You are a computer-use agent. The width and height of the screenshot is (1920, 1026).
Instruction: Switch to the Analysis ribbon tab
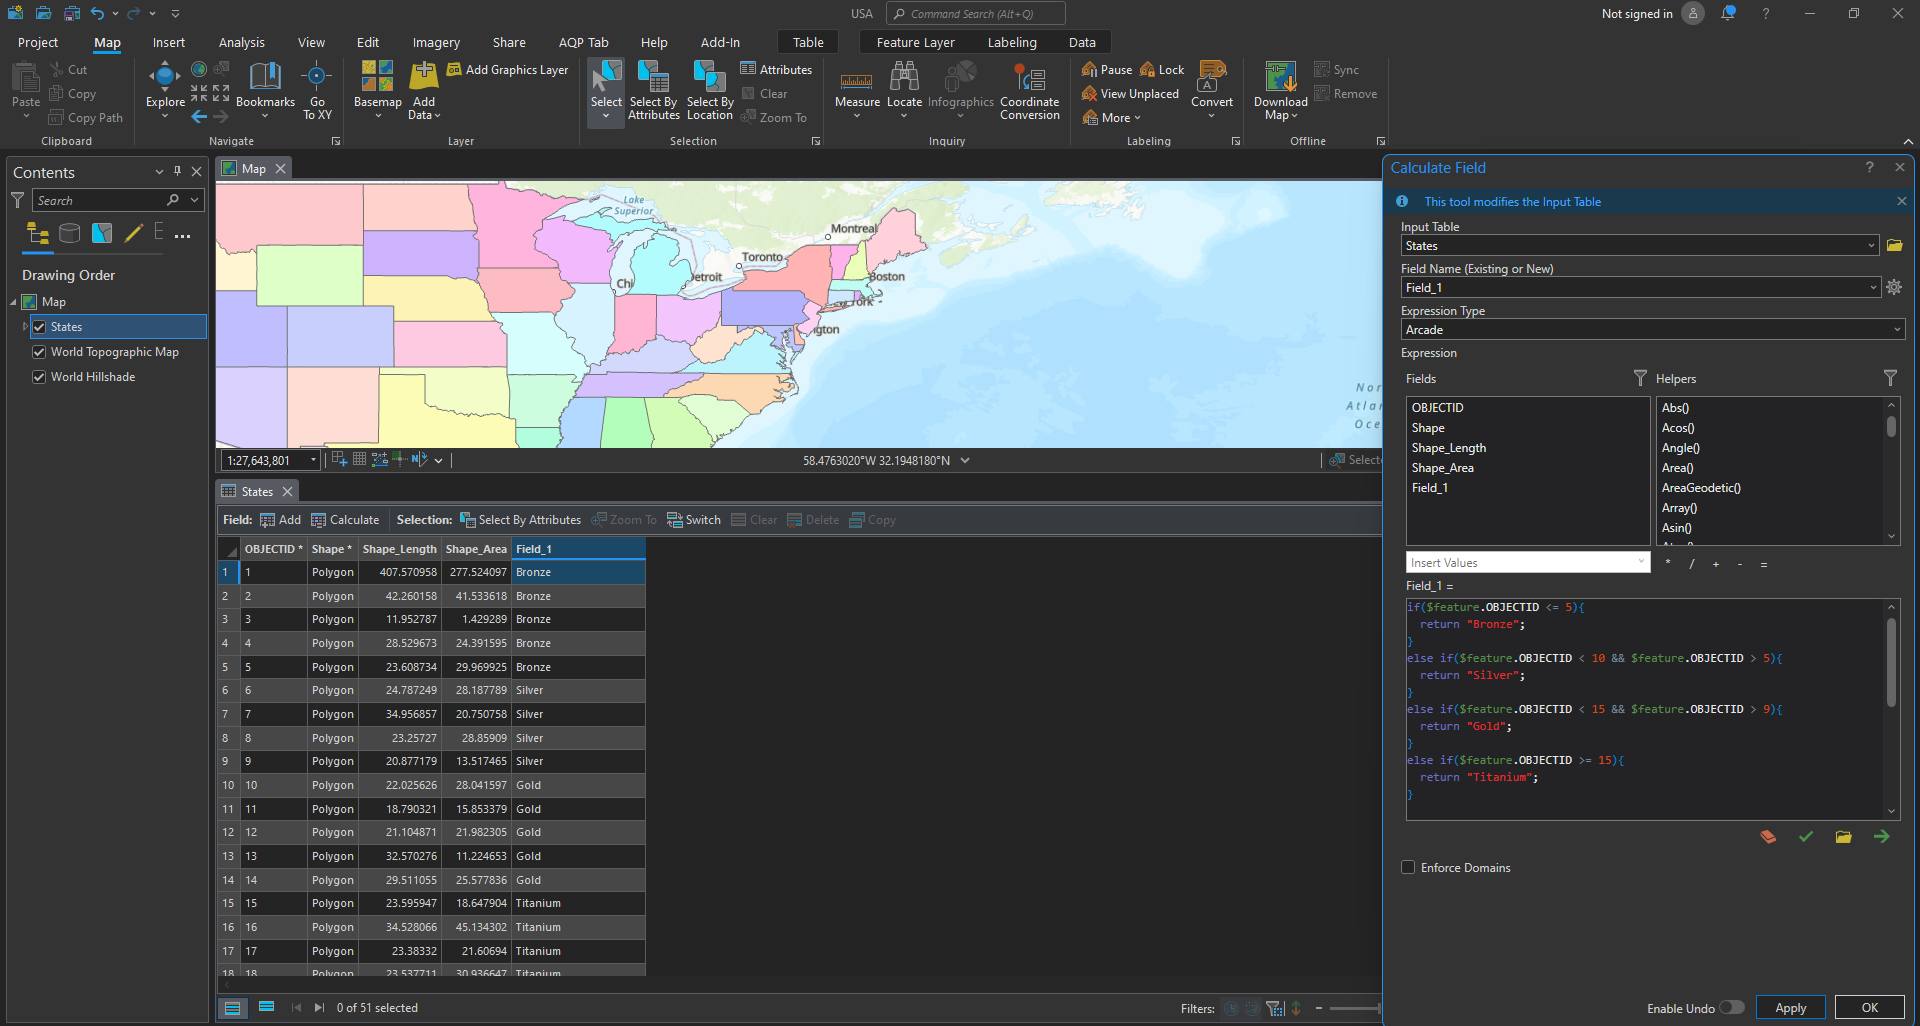tap(241, 43)
